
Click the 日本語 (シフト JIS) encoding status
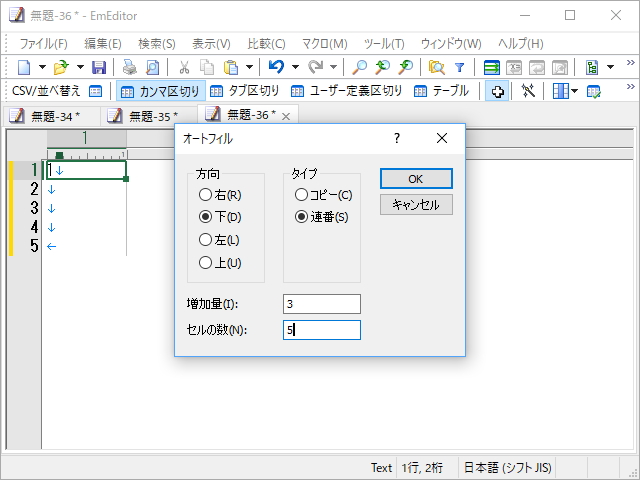pos(507,467)
